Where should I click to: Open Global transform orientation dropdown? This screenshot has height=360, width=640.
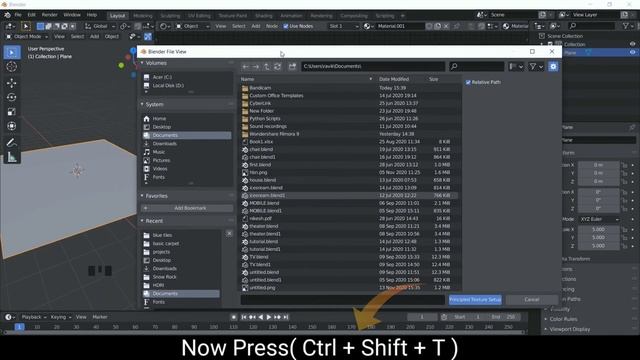(100, 26)
